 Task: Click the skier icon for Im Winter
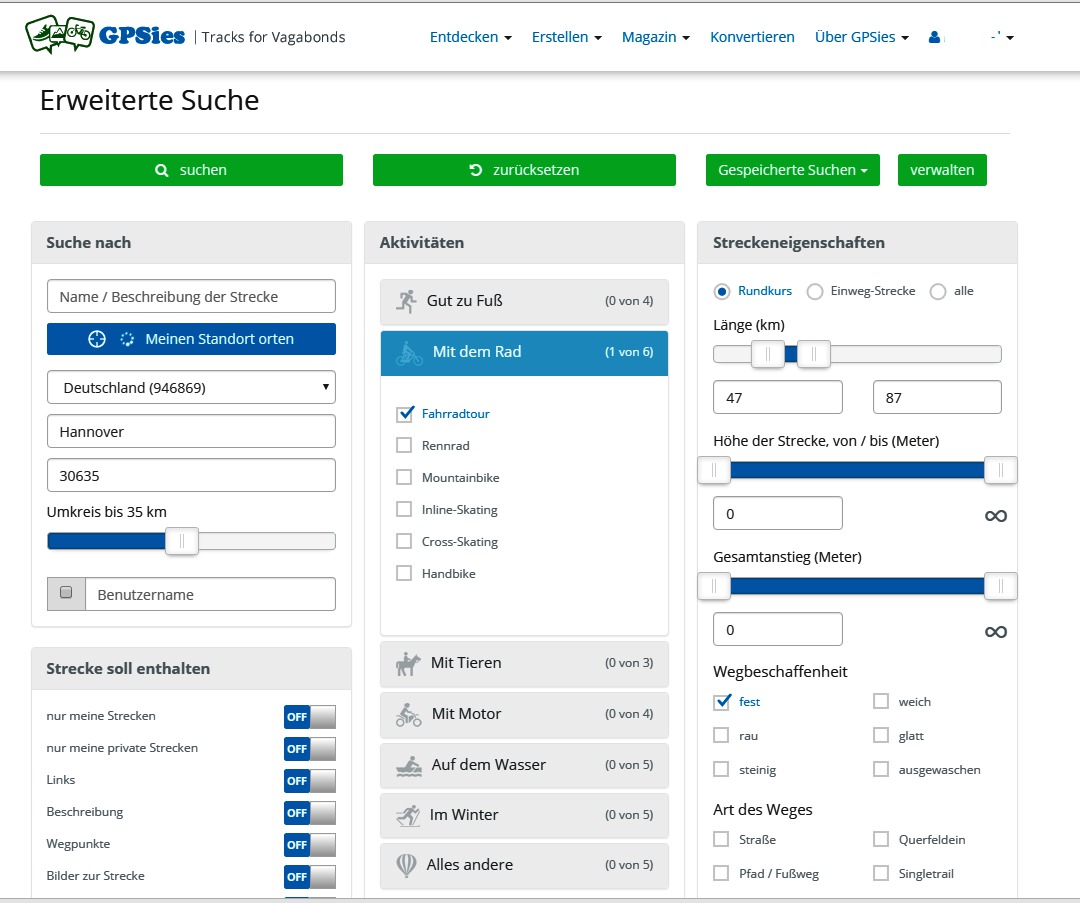pyautogui.click(x=407, y=815)
